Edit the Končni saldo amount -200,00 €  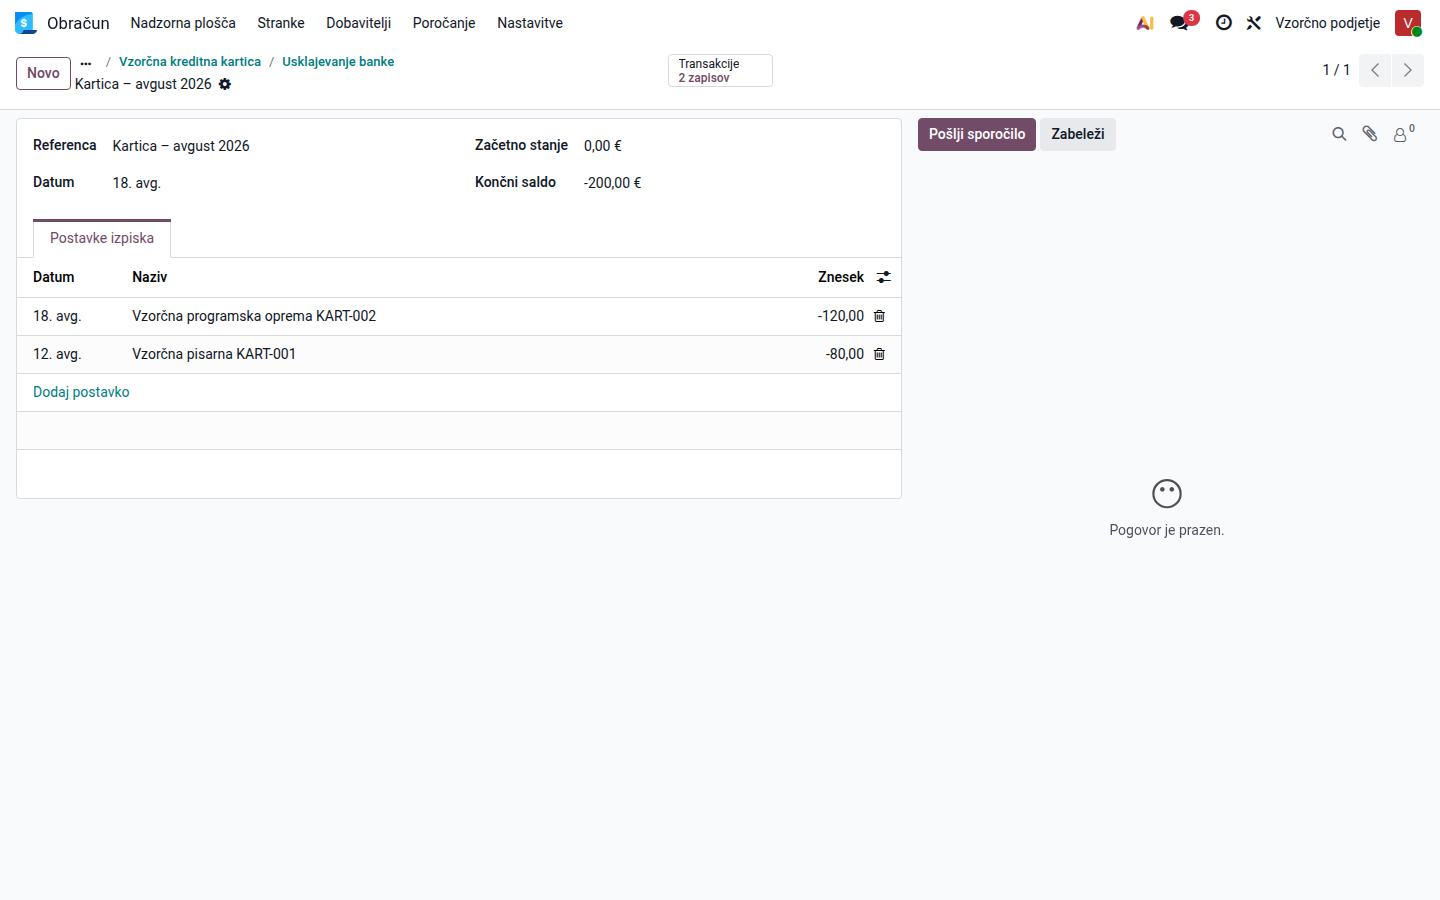click(613, 183)
